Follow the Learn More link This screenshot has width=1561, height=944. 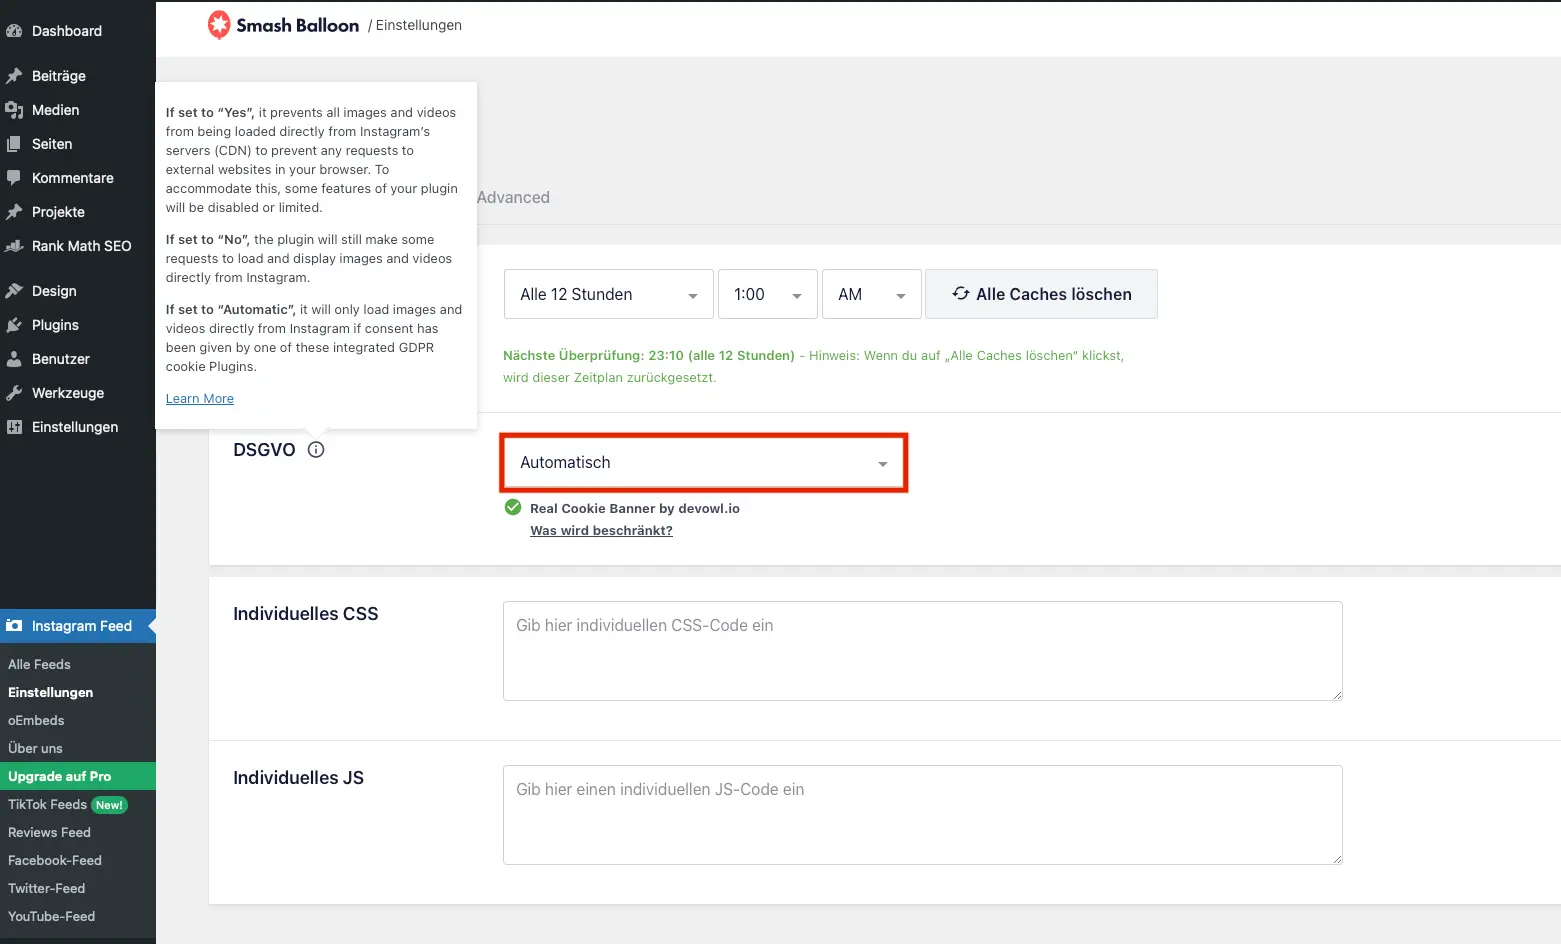[200, 399]
